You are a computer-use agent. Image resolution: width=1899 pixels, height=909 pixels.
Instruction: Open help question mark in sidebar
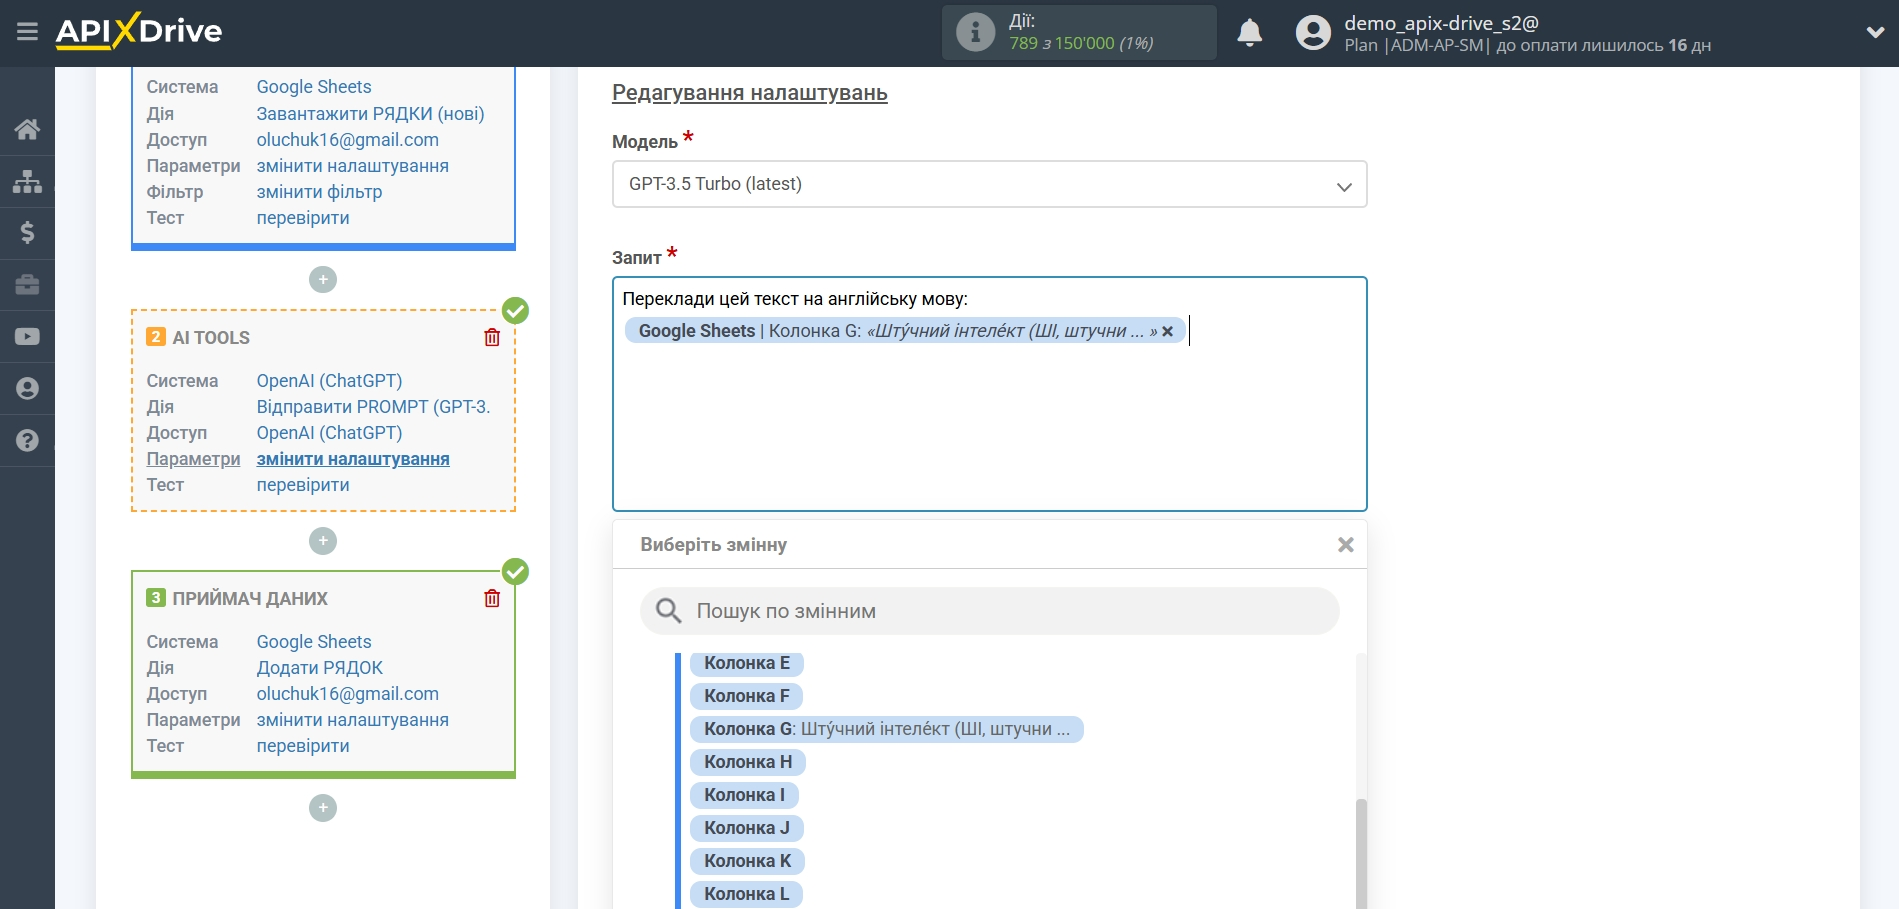27,441
